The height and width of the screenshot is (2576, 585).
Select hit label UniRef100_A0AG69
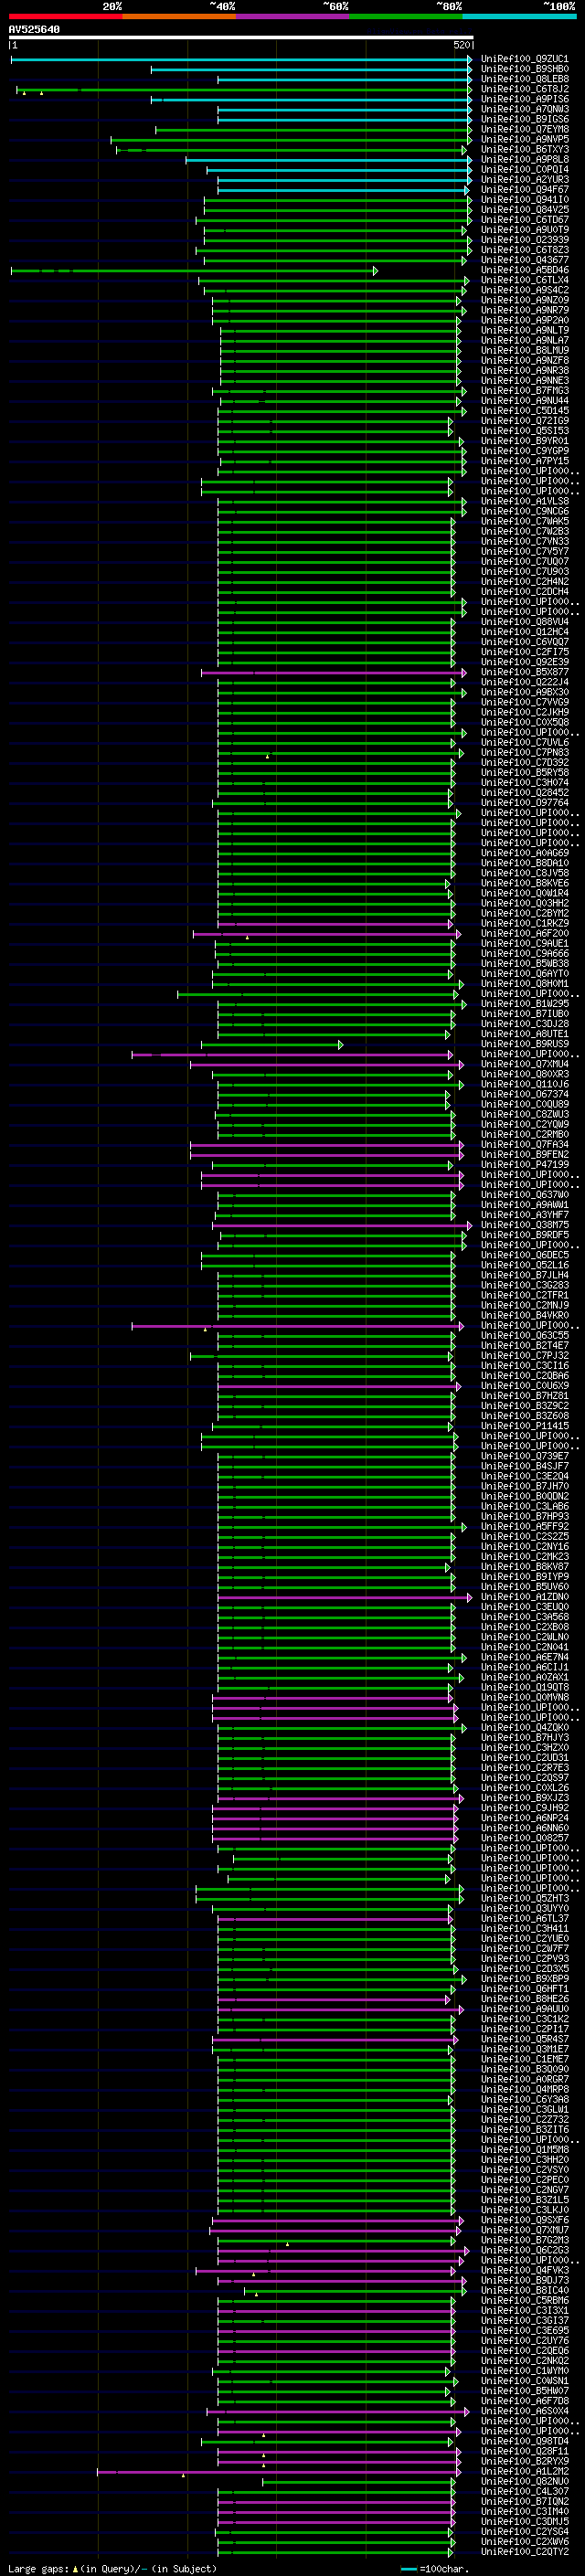pyautogui.click(x=525, y=853)
